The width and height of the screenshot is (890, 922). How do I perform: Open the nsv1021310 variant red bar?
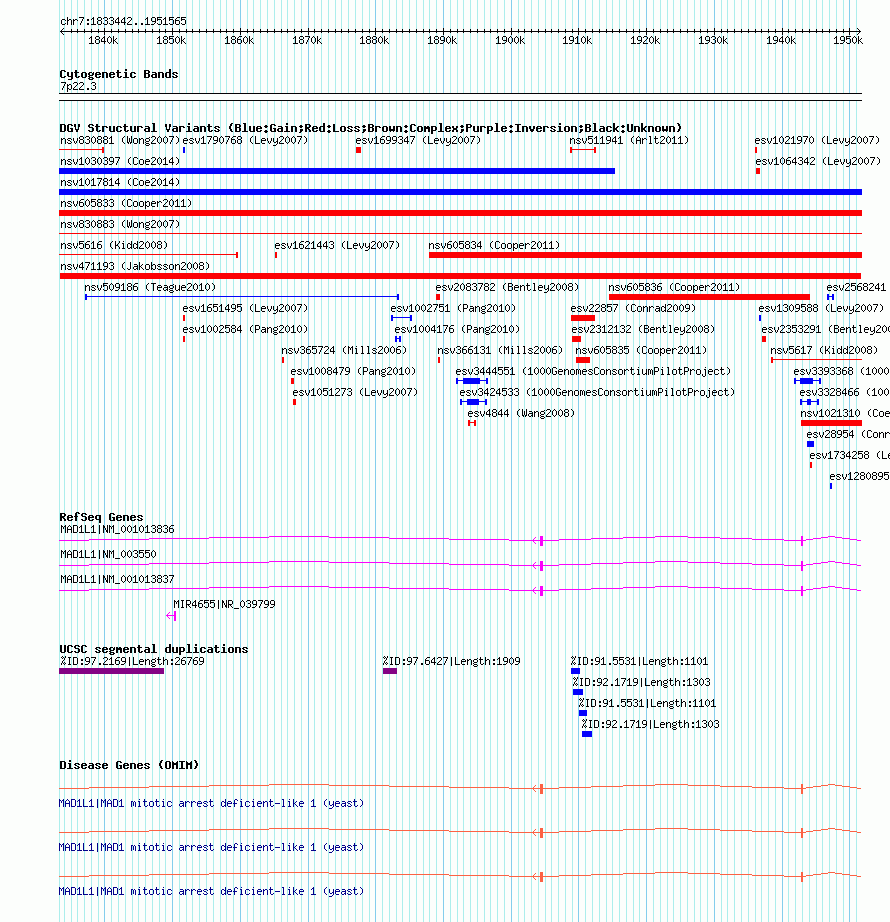(x=831, y=423)
